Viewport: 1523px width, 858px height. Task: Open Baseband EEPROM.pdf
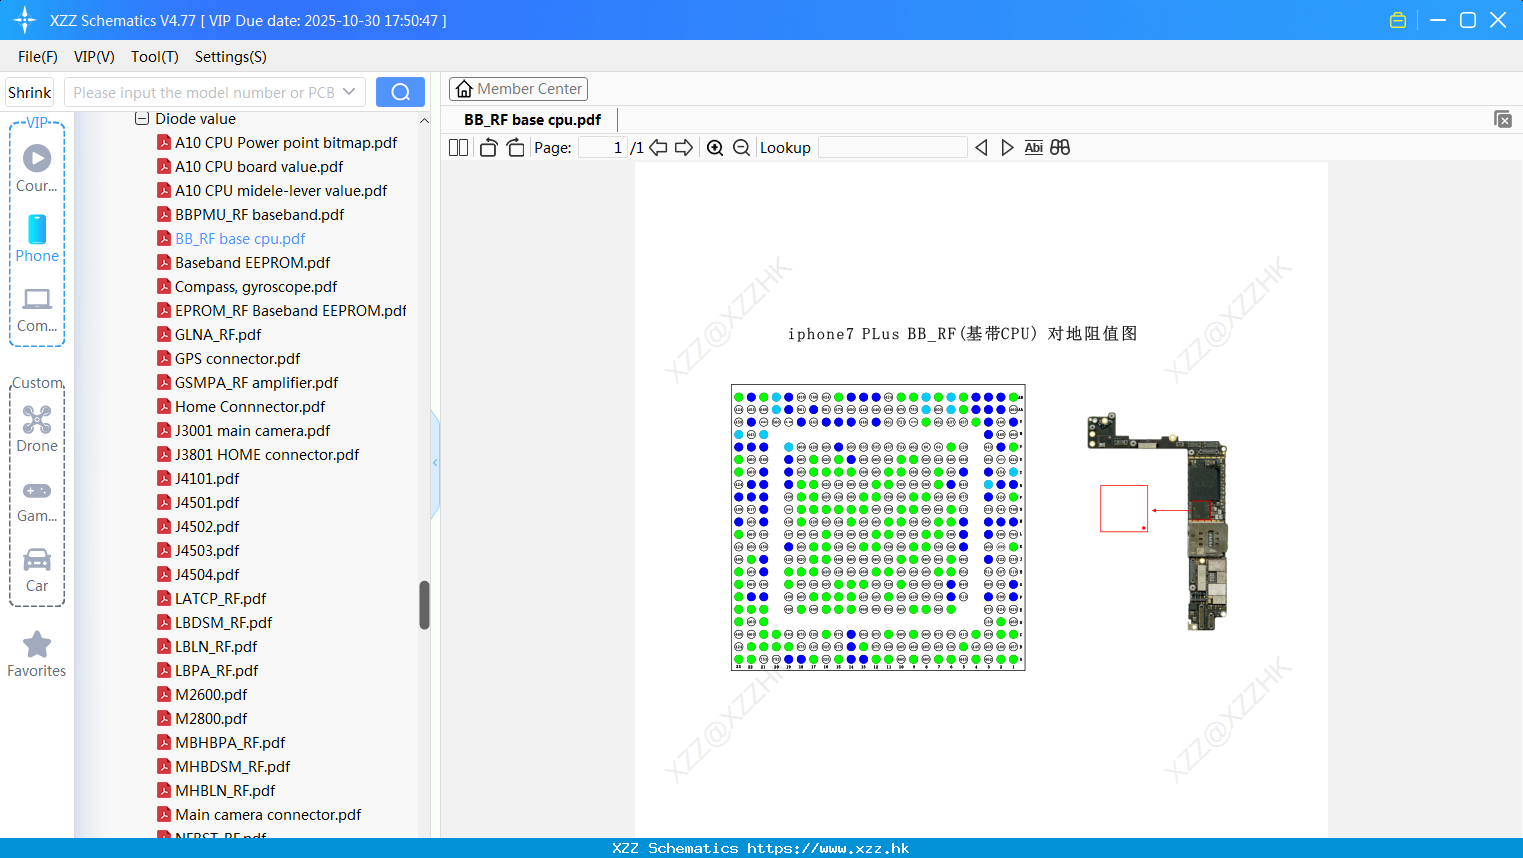pyautogui.click(x=252, y=263)
